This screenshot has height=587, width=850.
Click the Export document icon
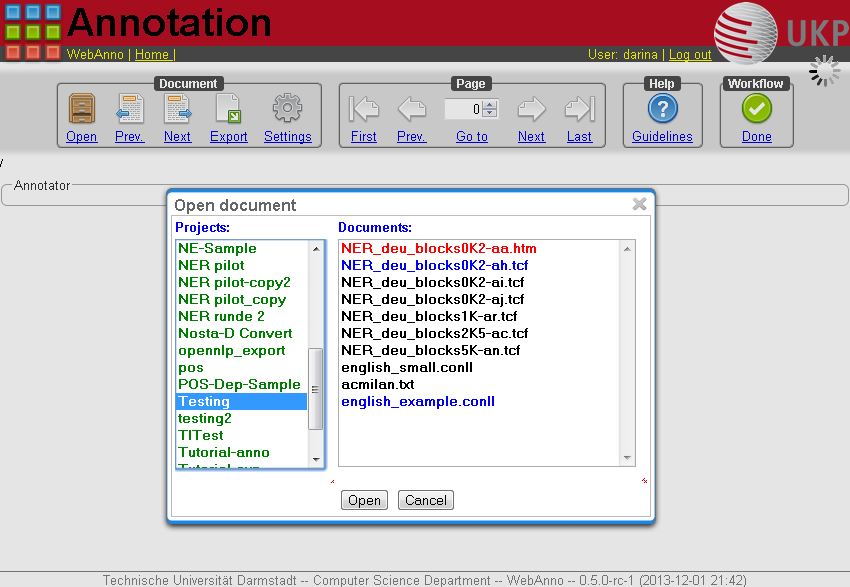coord(228,108)
